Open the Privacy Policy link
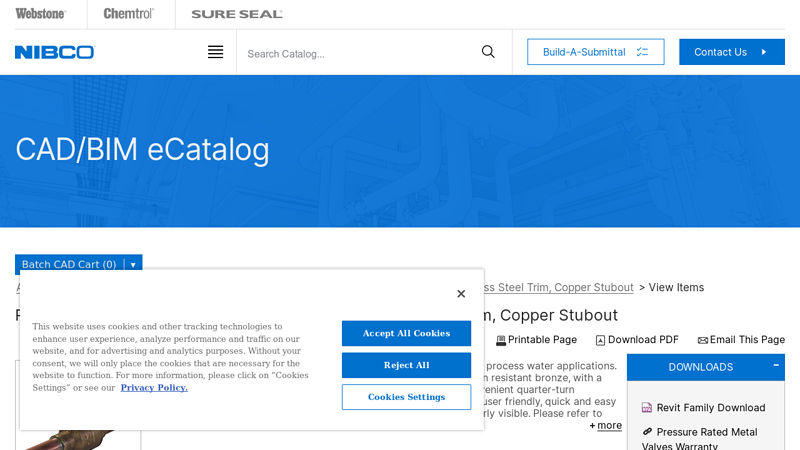 (x=154, y=388)
